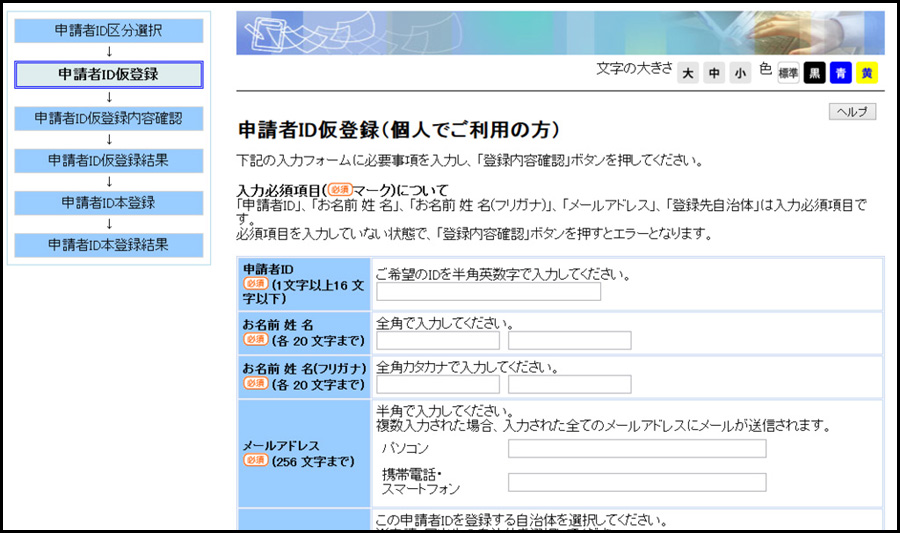Select highlighted step 申請者ID仮登録
This screenshot has width=900, height=533.
coord(108,75)
